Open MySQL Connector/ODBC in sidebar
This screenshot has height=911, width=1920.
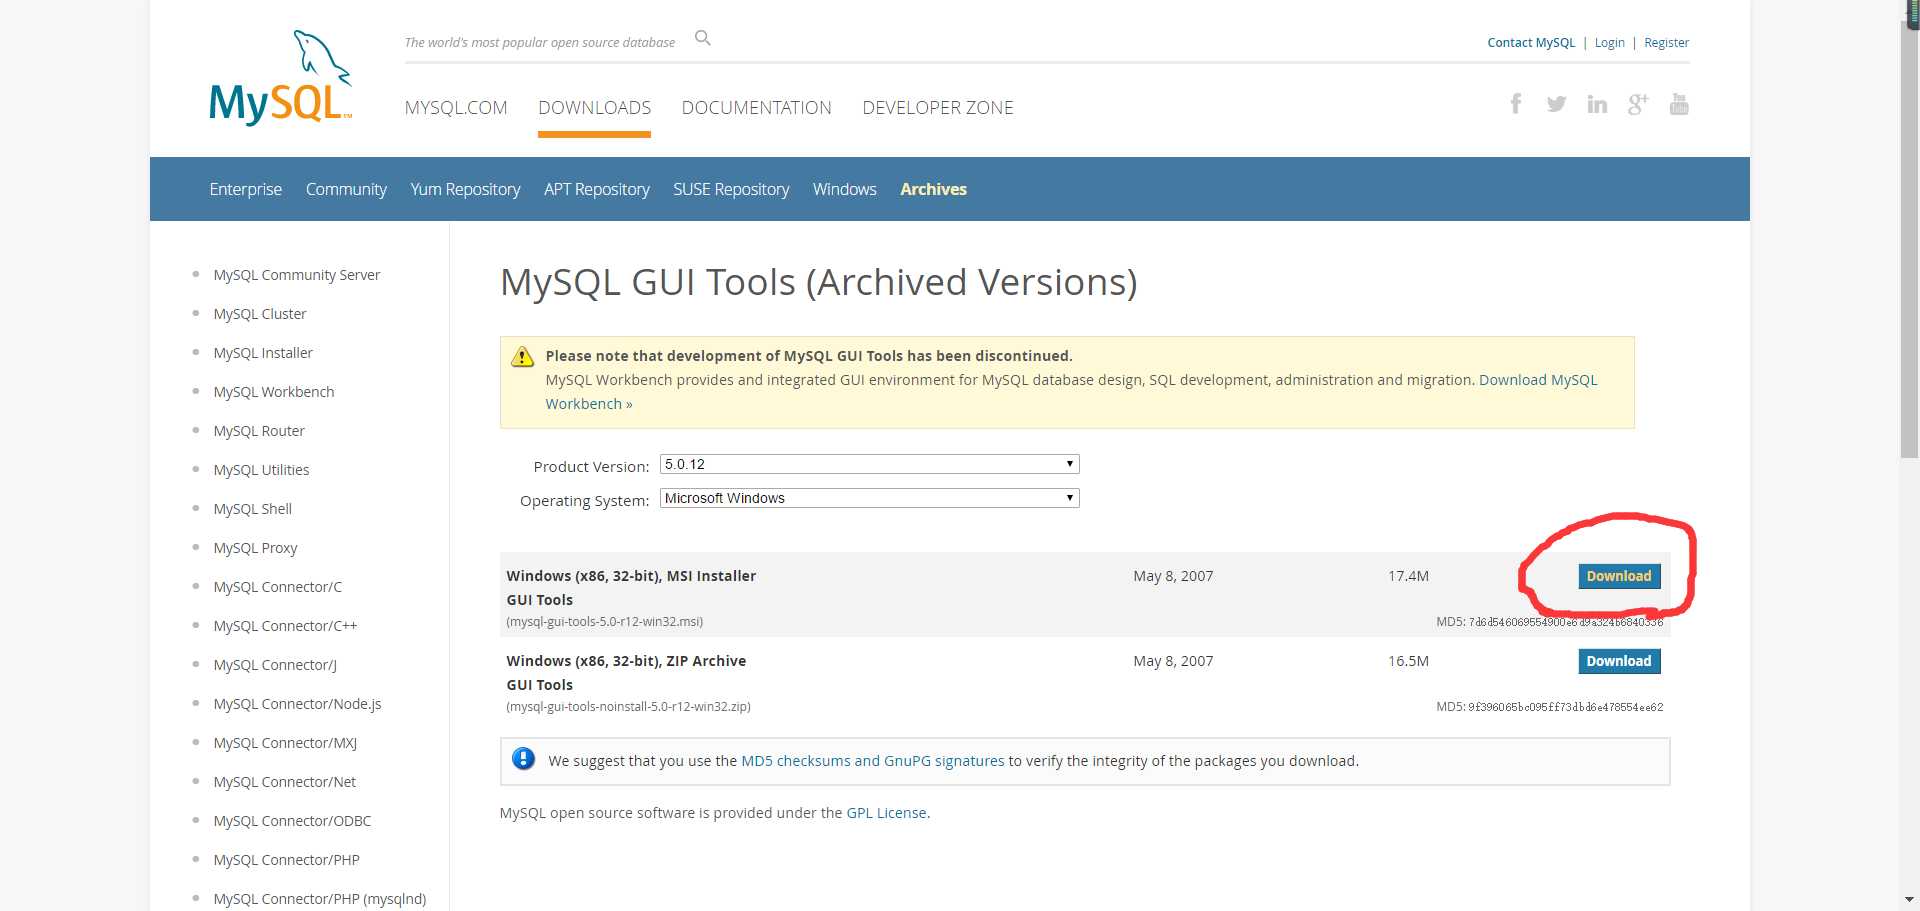[x=292, y=821]
